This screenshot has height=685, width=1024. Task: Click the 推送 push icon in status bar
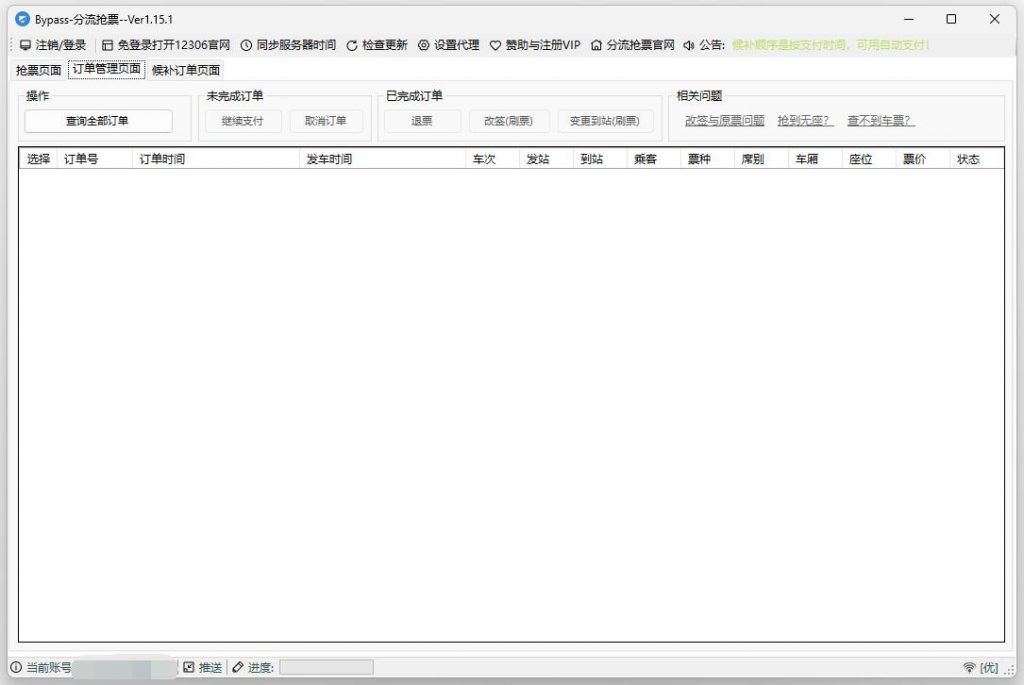(x=188, y=667)
